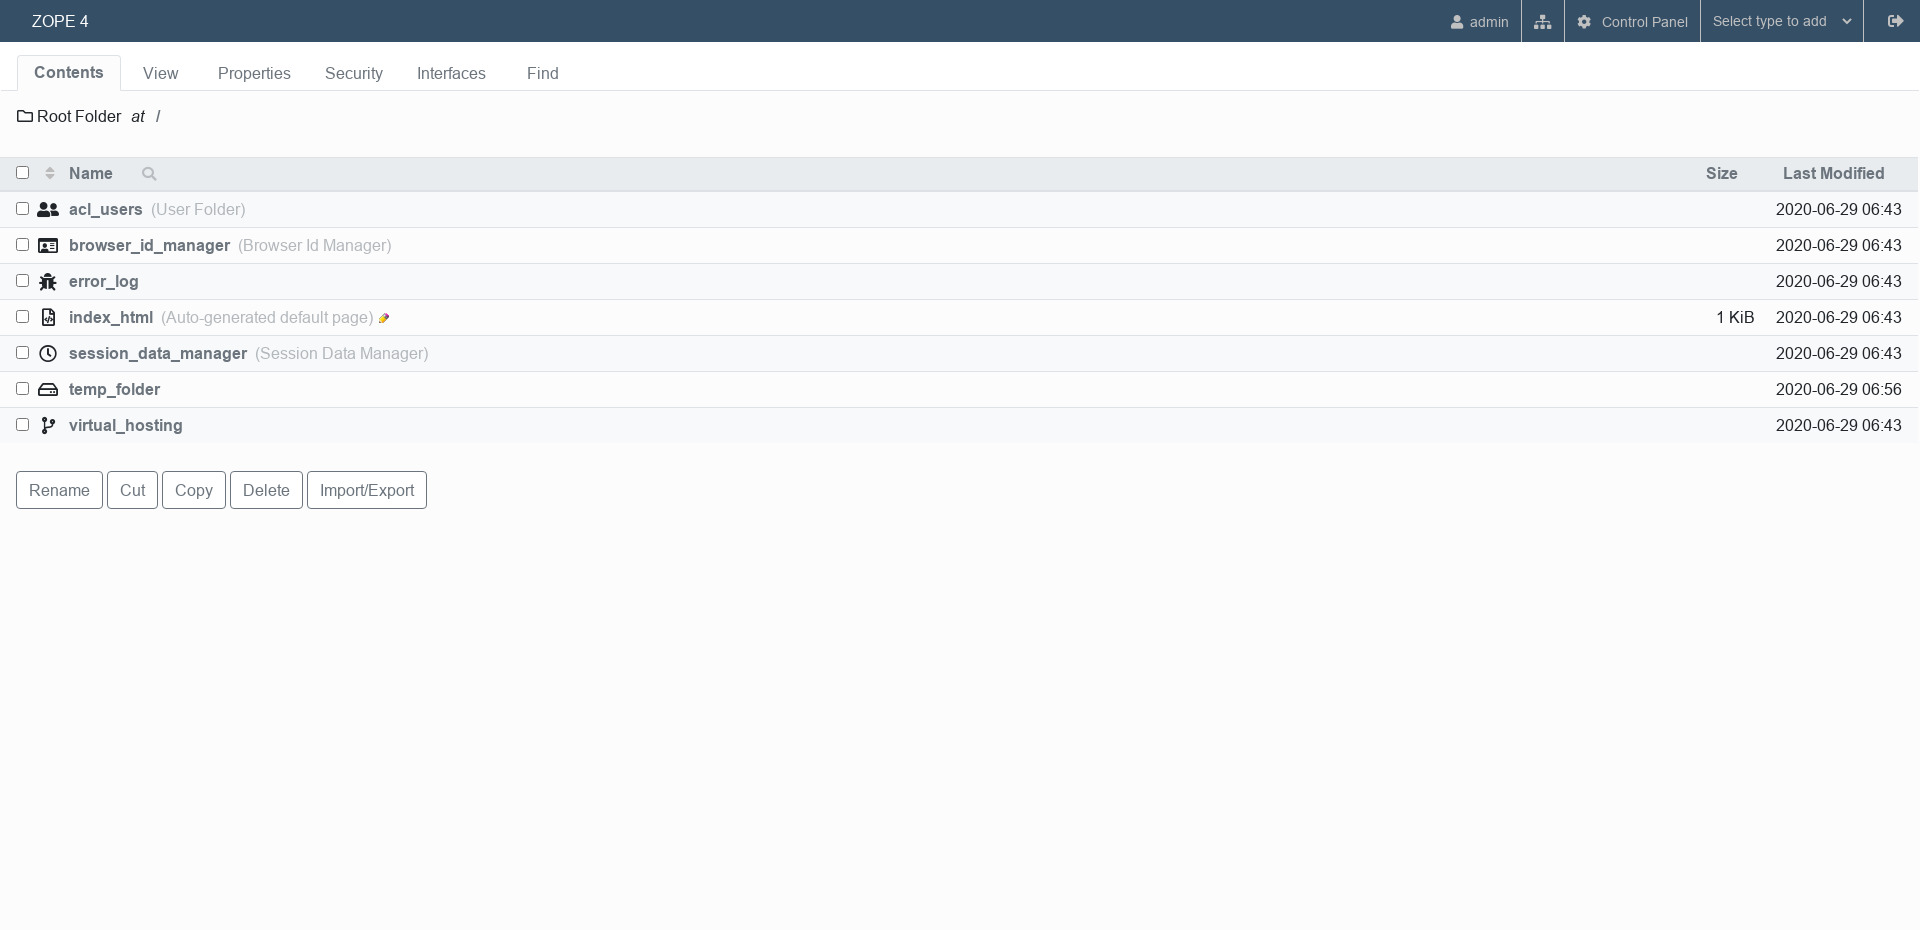
Task: Click the logout icon in top bar
Action: (x=1894, y=22)
